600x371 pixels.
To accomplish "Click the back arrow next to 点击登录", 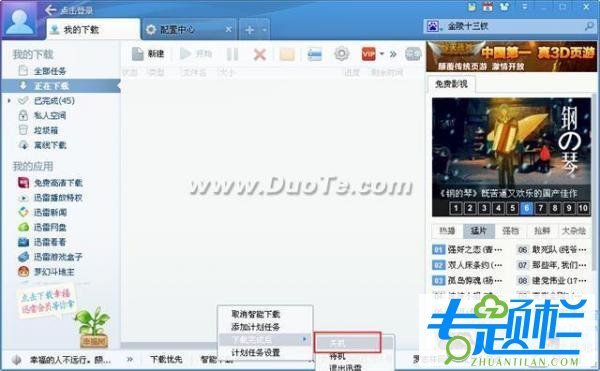I will [x=51, y=10].
